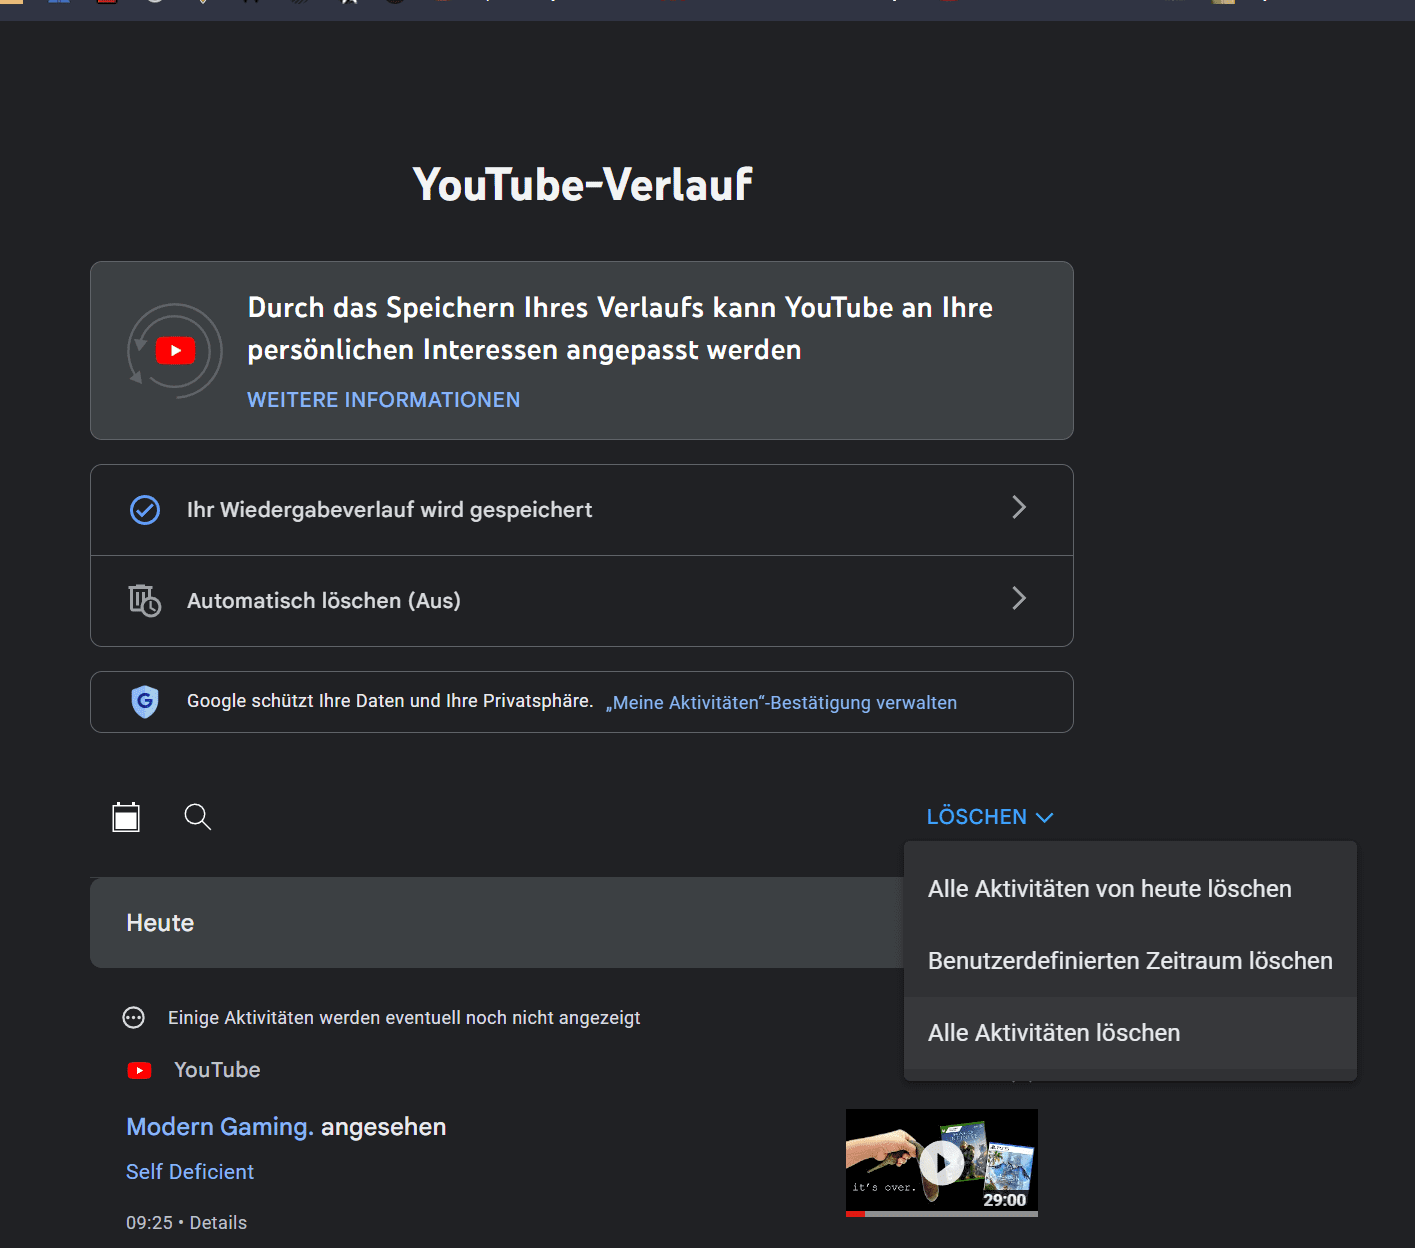1415x1248 pixels.
Task: Choose Benutzerdefinierten Zeitraum löschen
Action: 1130,961
